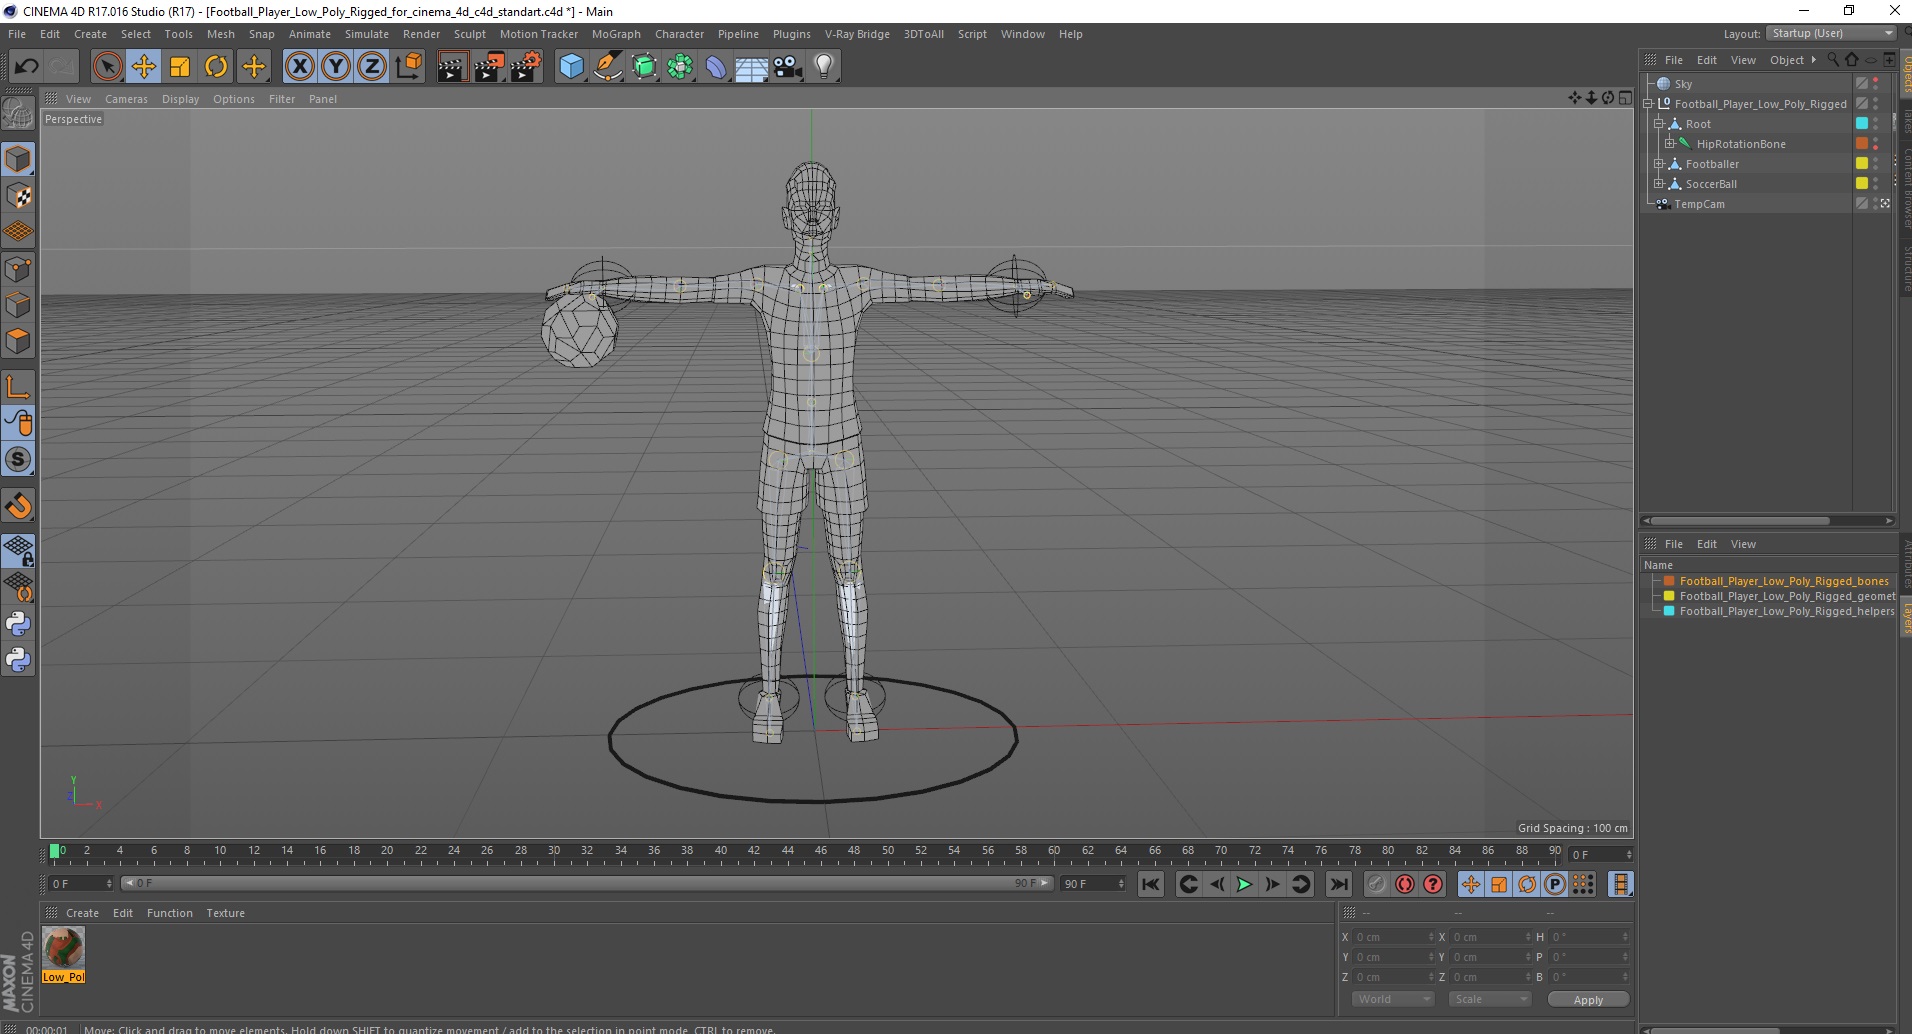The image size is (1912, 1034).
Task: Select the Live Selection tool
Action: click(x=107, y=67)
